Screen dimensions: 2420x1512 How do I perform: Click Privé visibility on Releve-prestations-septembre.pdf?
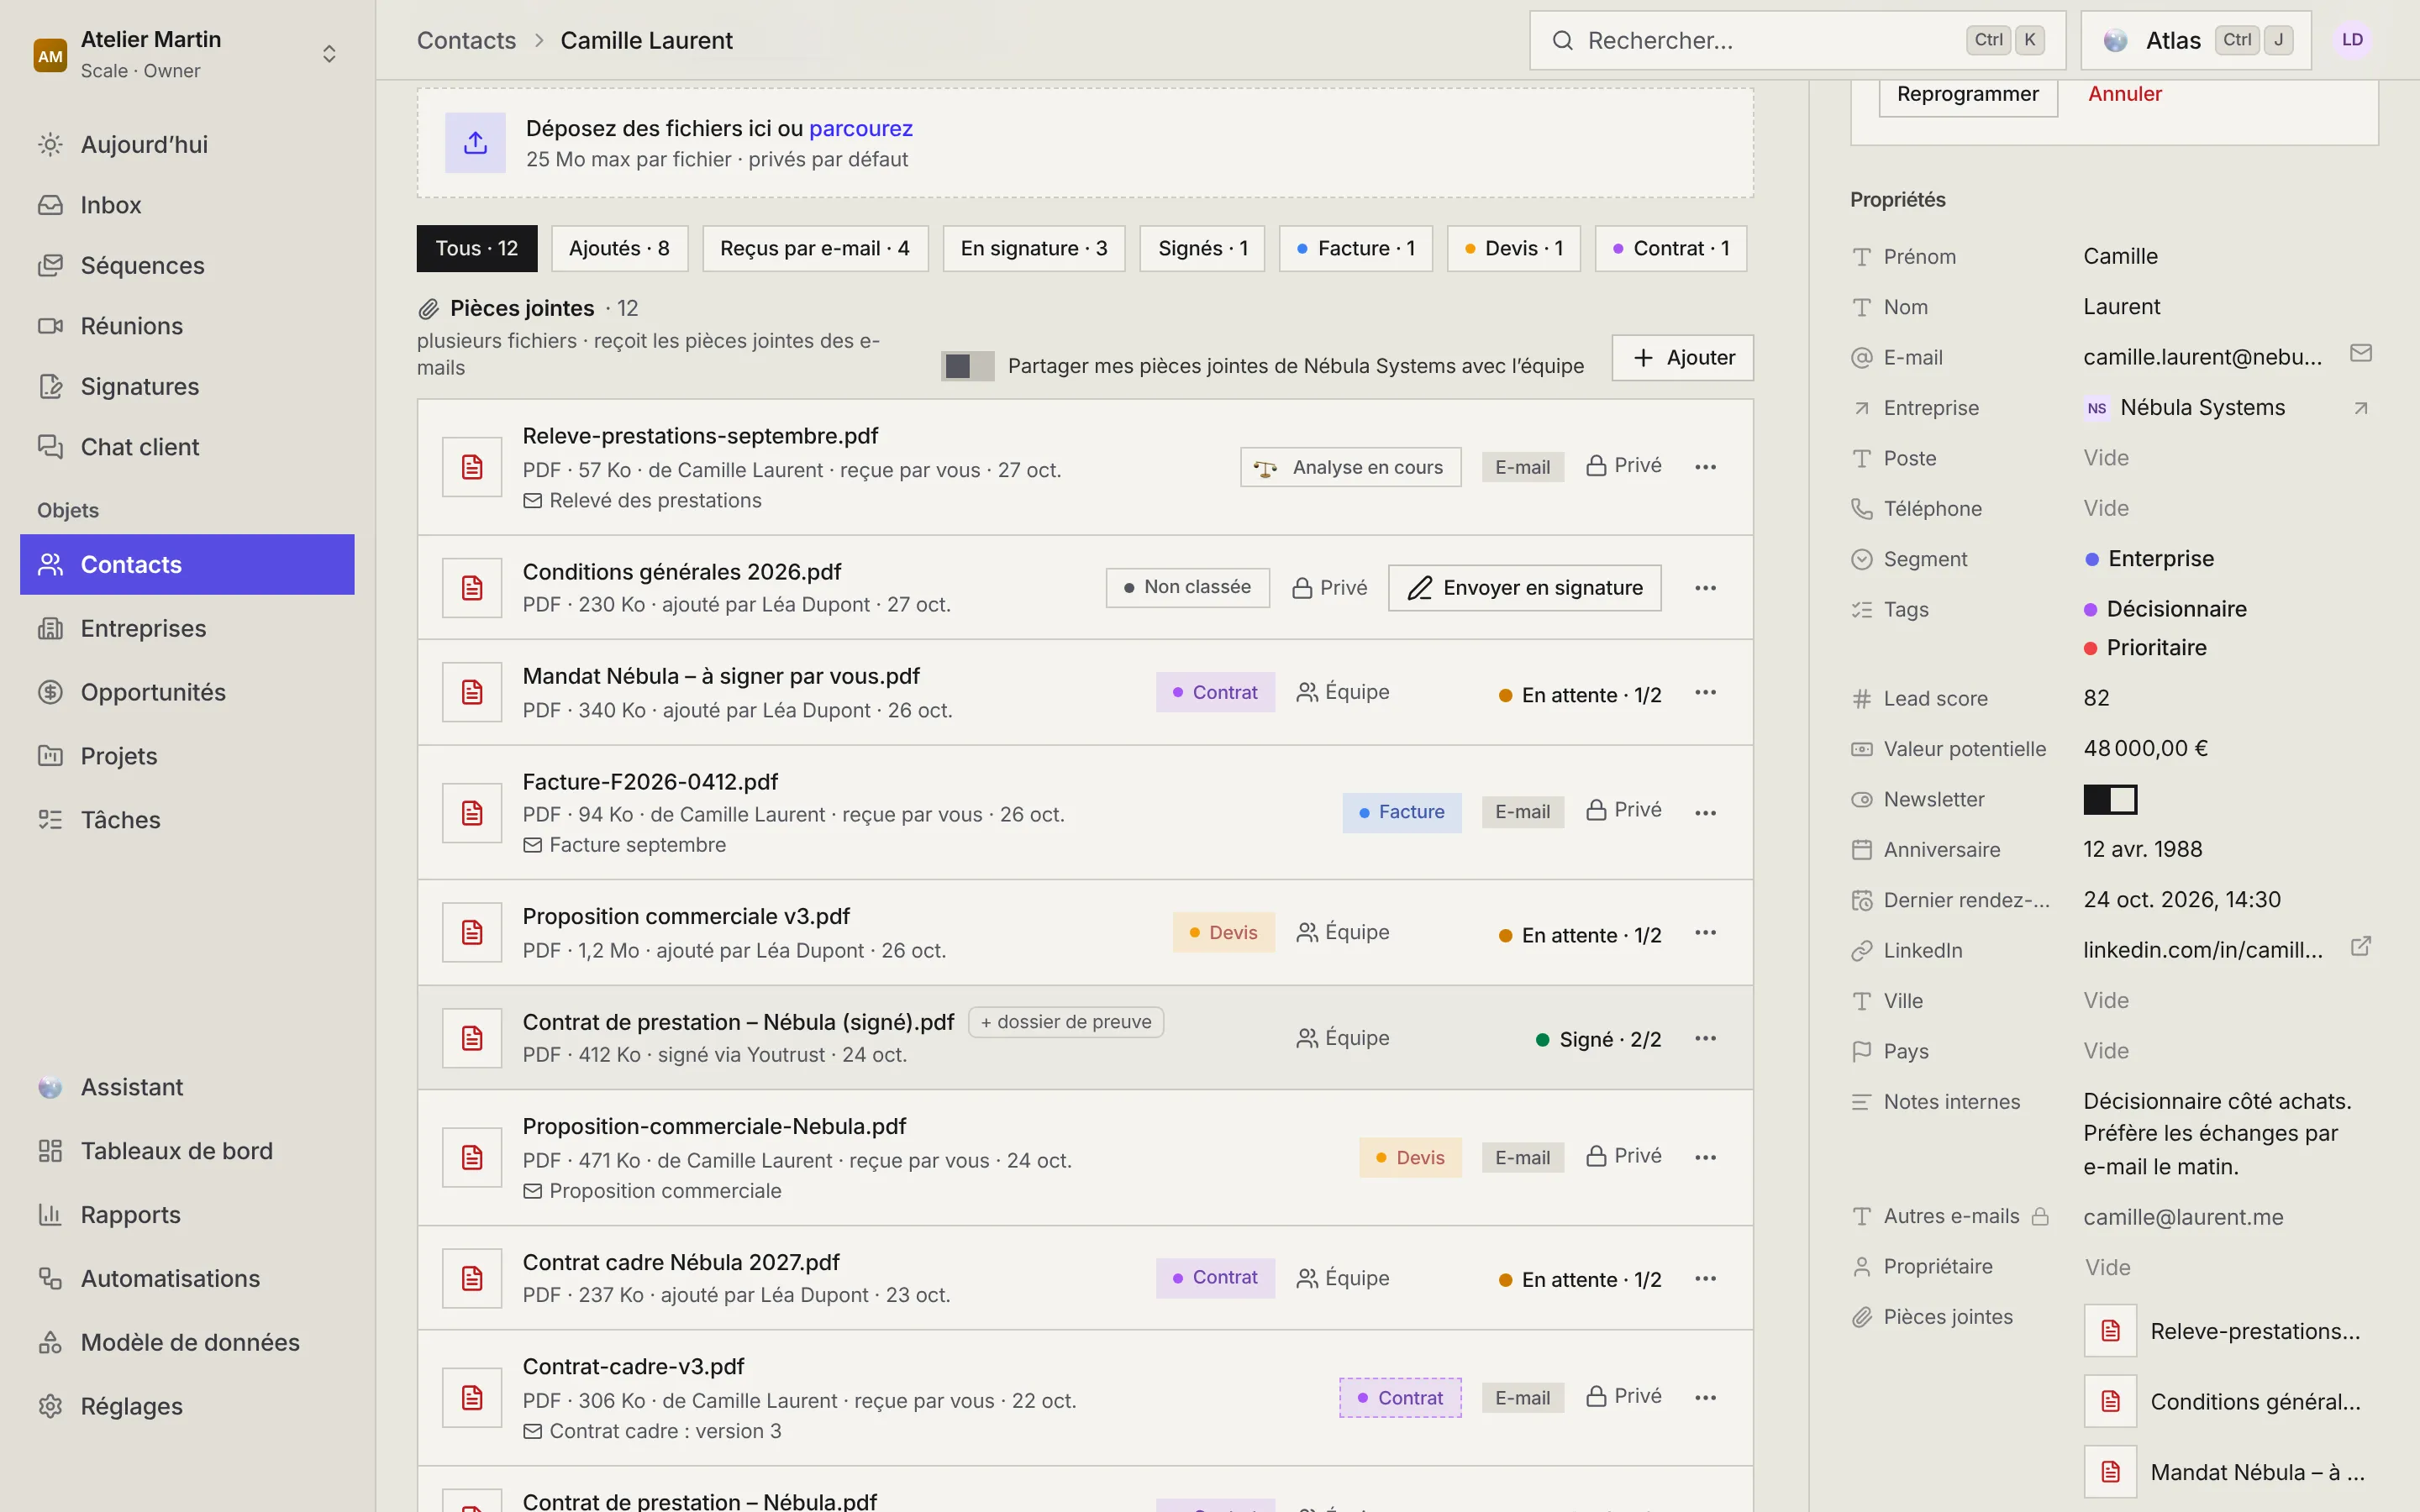tap(1624, 466)
